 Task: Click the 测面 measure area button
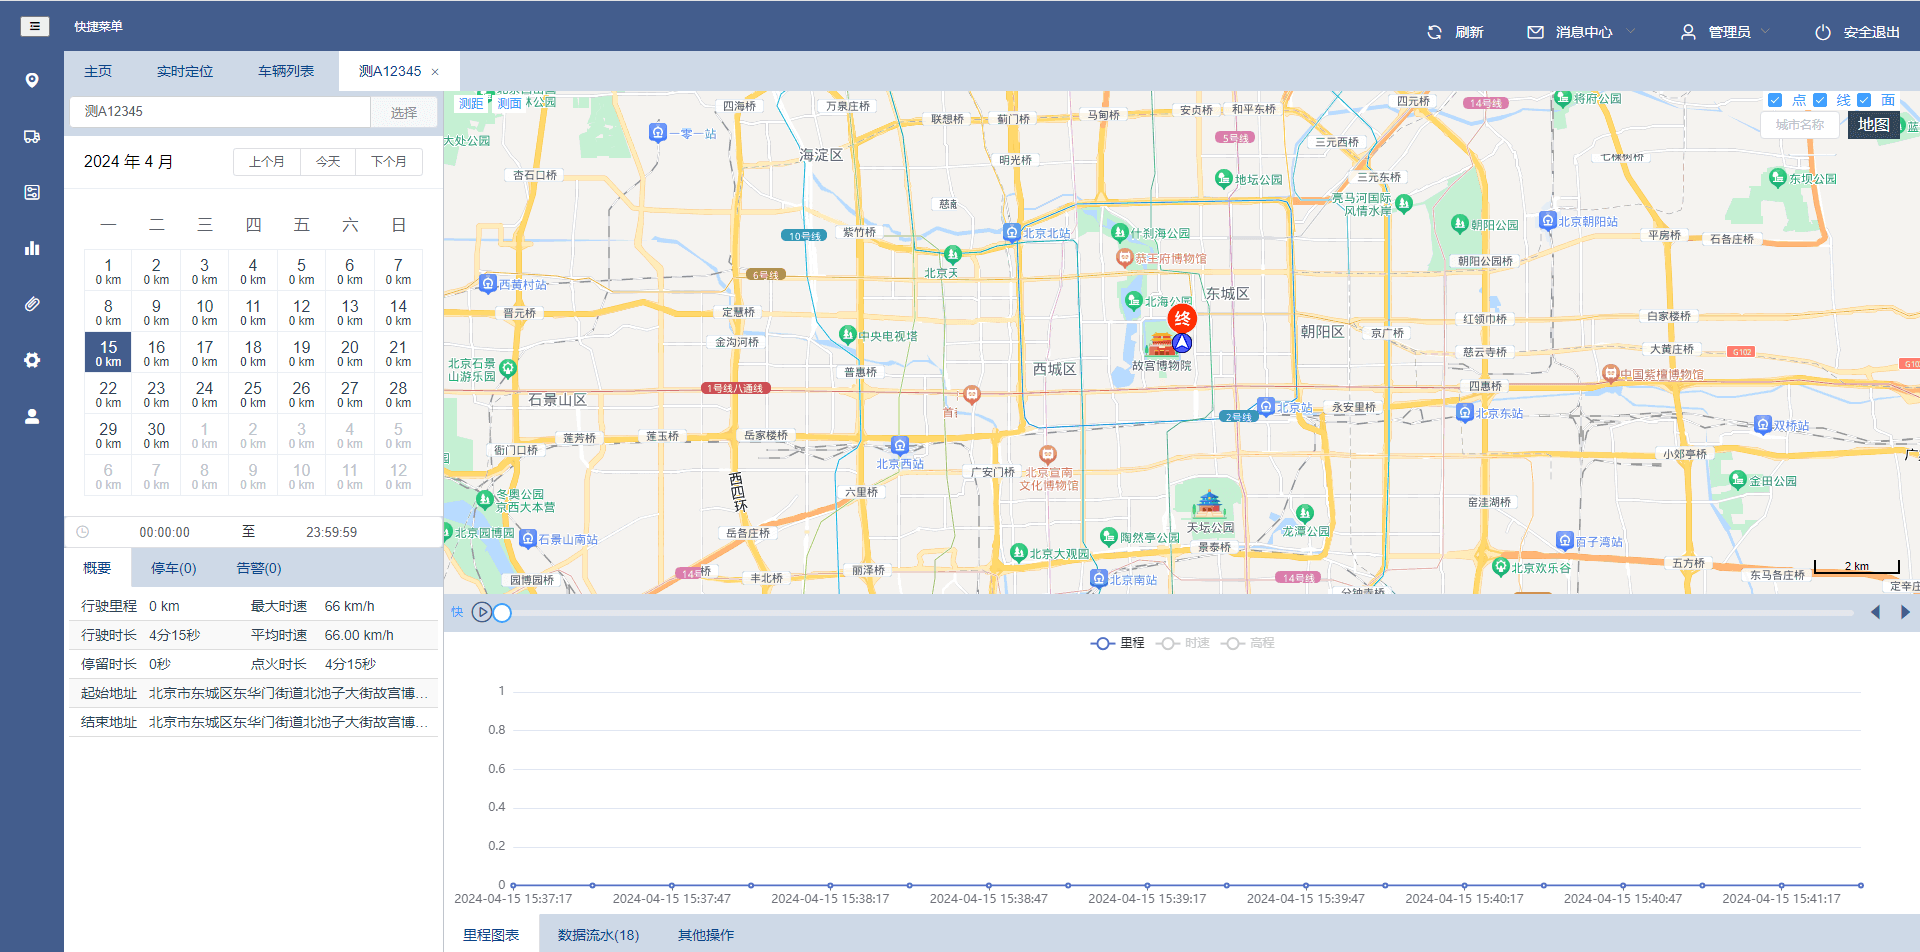coord(510,103)
